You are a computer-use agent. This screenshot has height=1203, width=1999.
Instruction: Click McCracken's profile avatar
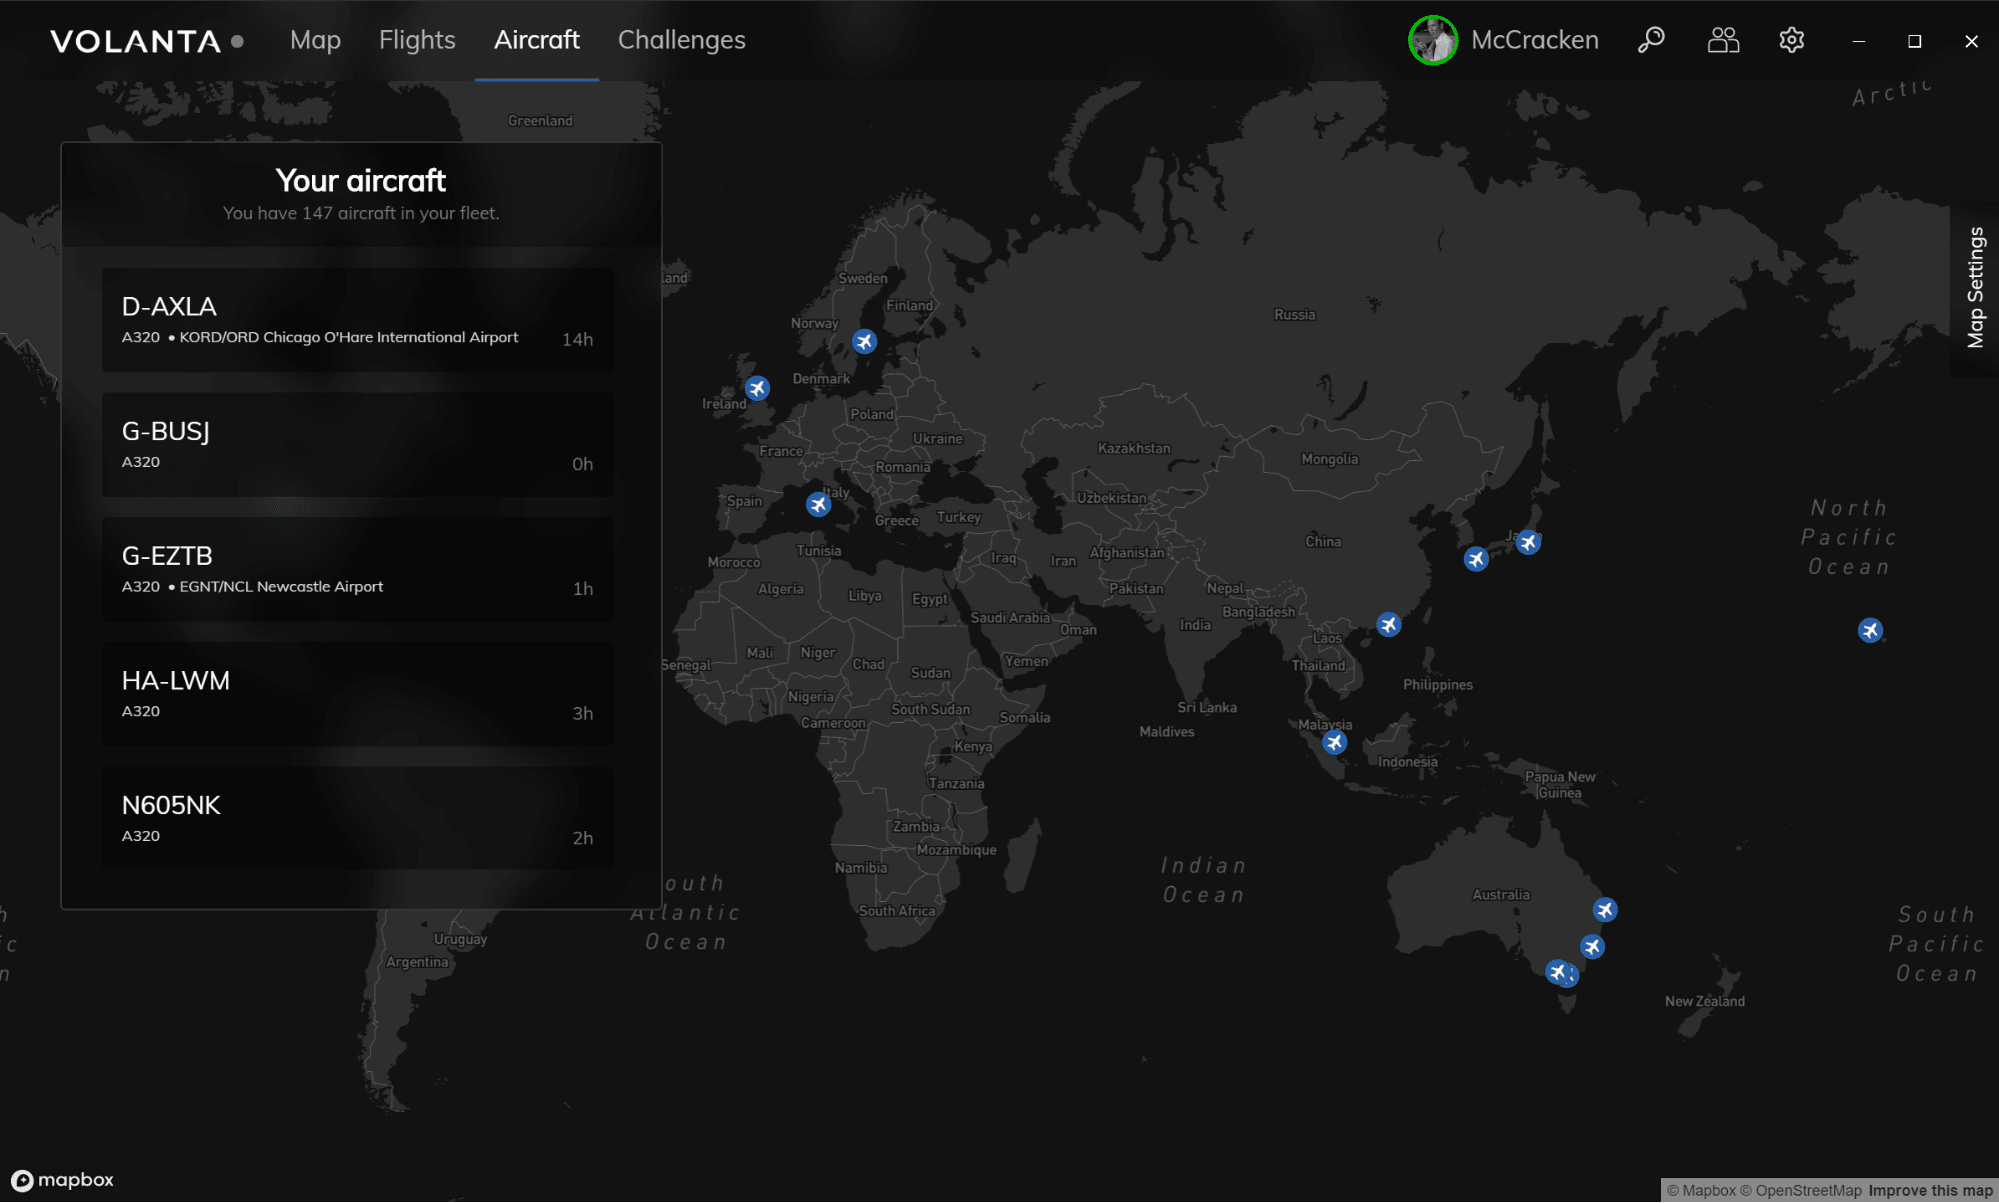click(x=1433, y=40)
